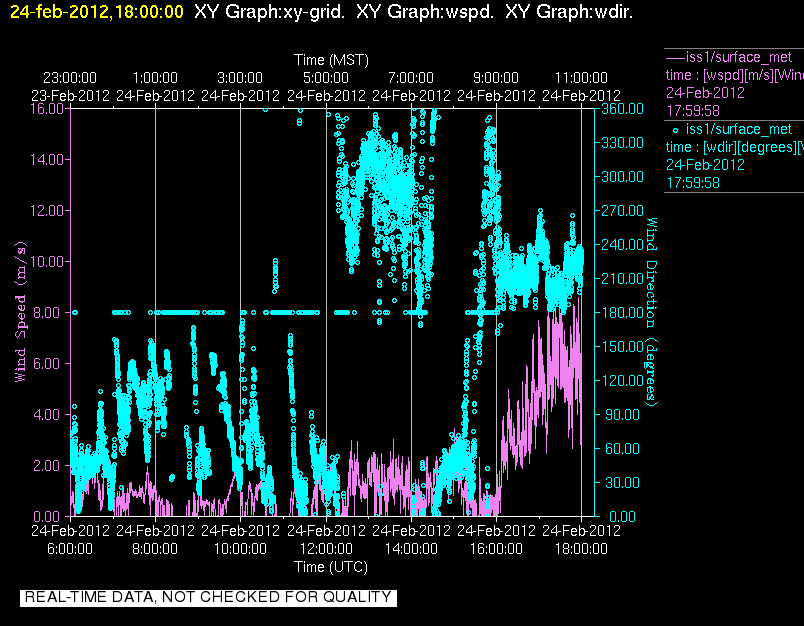Click the 12:00:00 UTC tick label
The height and width of the screenshot is (626, 804).
click(x=326, y=549)
